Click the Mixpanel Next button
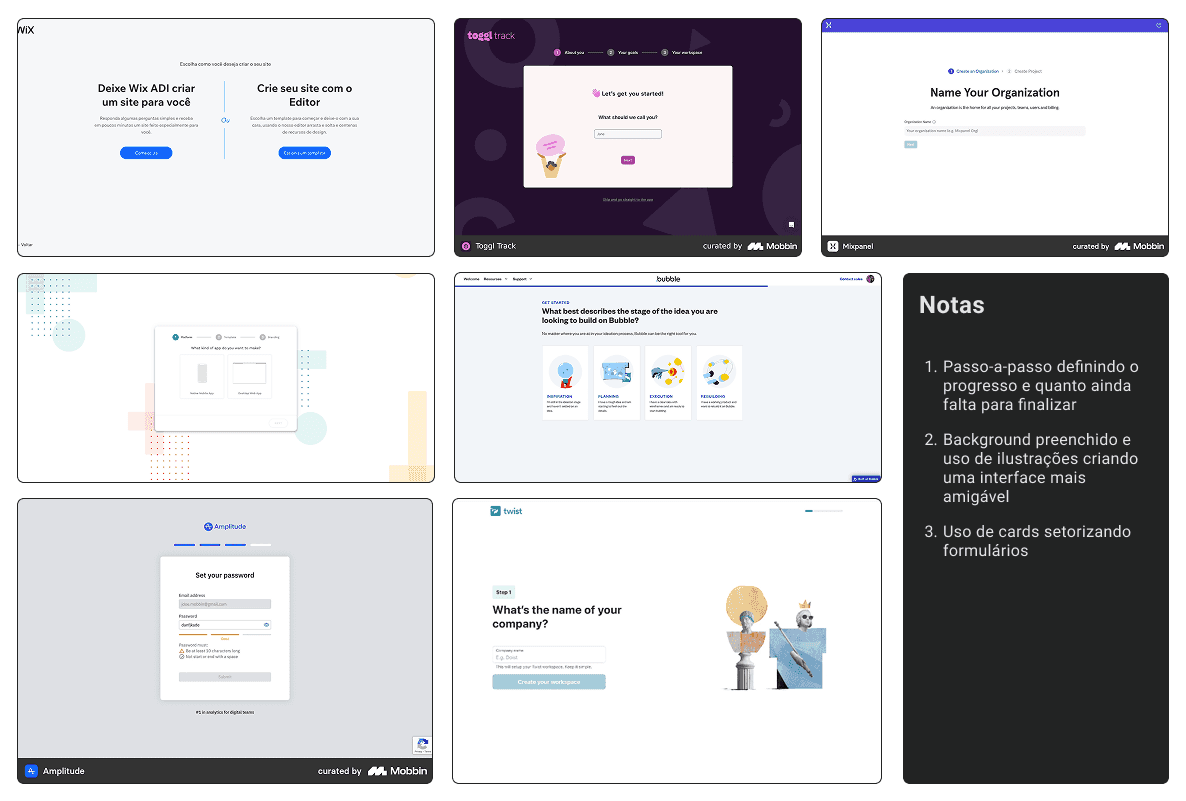The width and height of the screenshot is (1186, 801). 911,144
